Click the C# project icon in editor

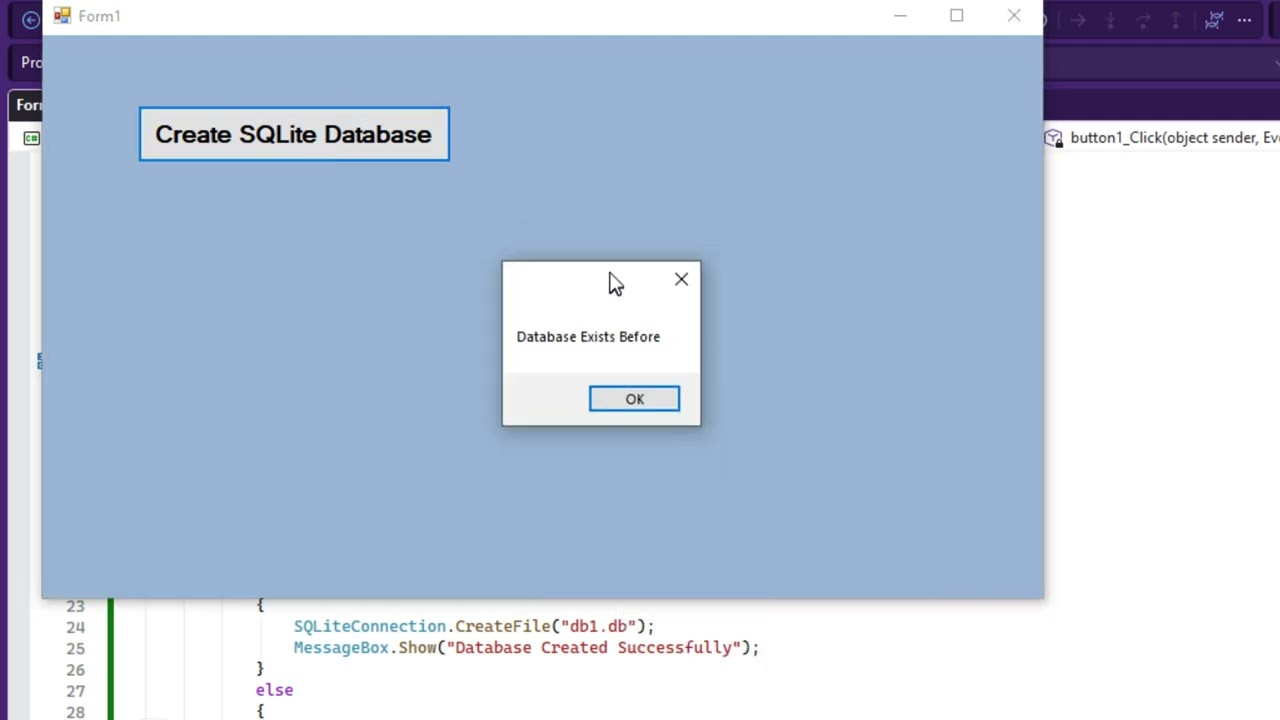click(x=32, y=138)
